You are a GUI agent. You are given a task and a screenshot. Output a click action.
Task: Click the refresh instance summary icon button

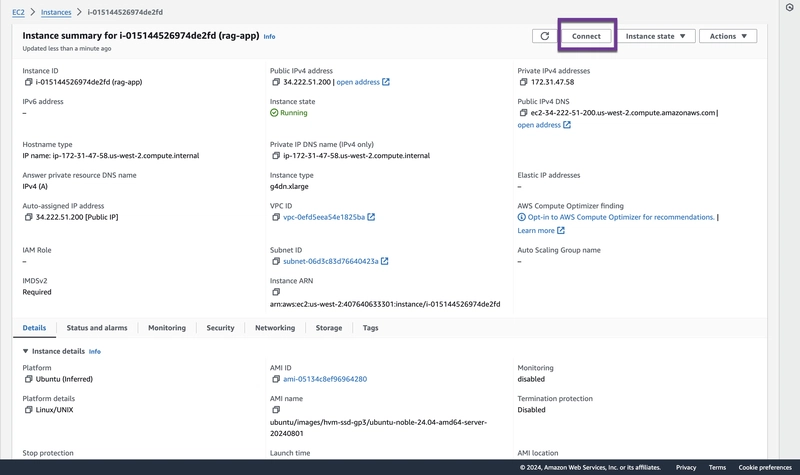click(x=544, y=36)
